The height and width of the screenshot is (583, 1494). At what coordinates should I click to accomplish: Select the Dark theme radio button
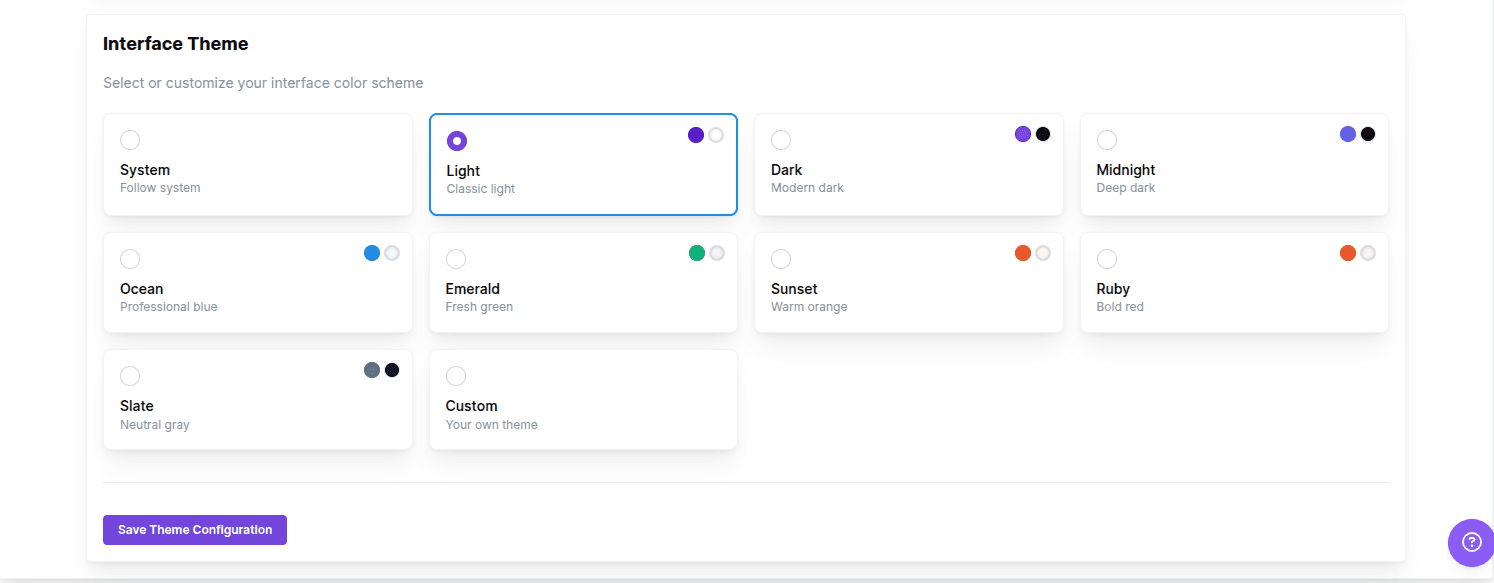(781, 140)
